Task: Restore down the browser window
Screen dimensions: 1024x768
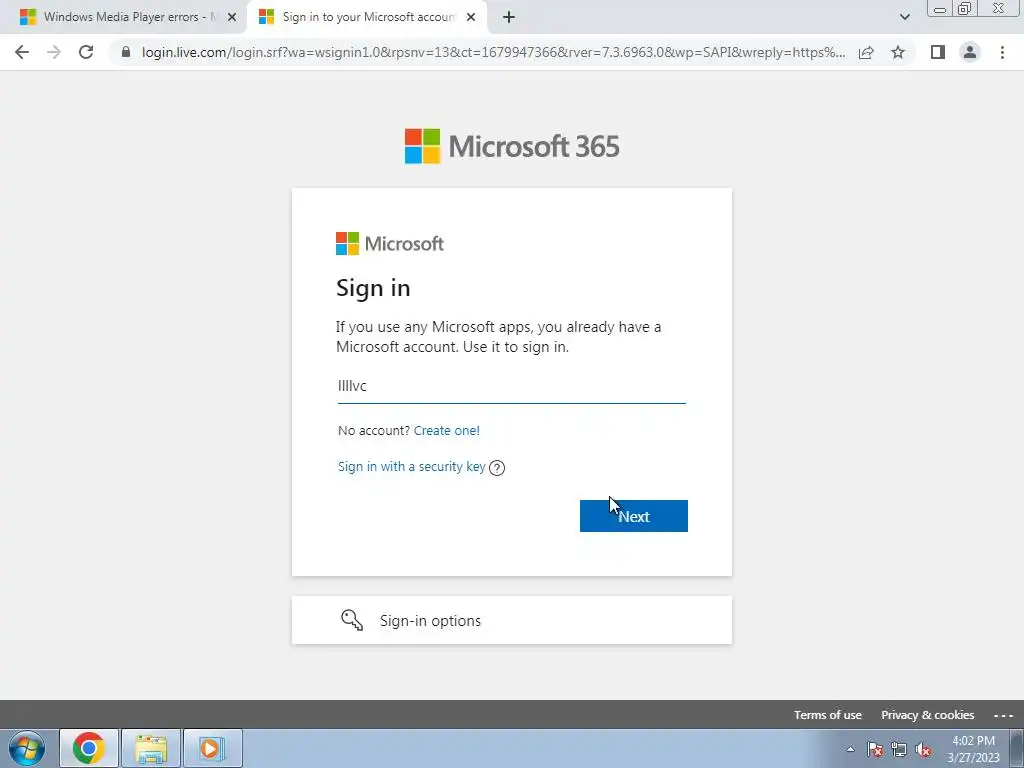Action: pyautogui.click(x=965, y=9)
